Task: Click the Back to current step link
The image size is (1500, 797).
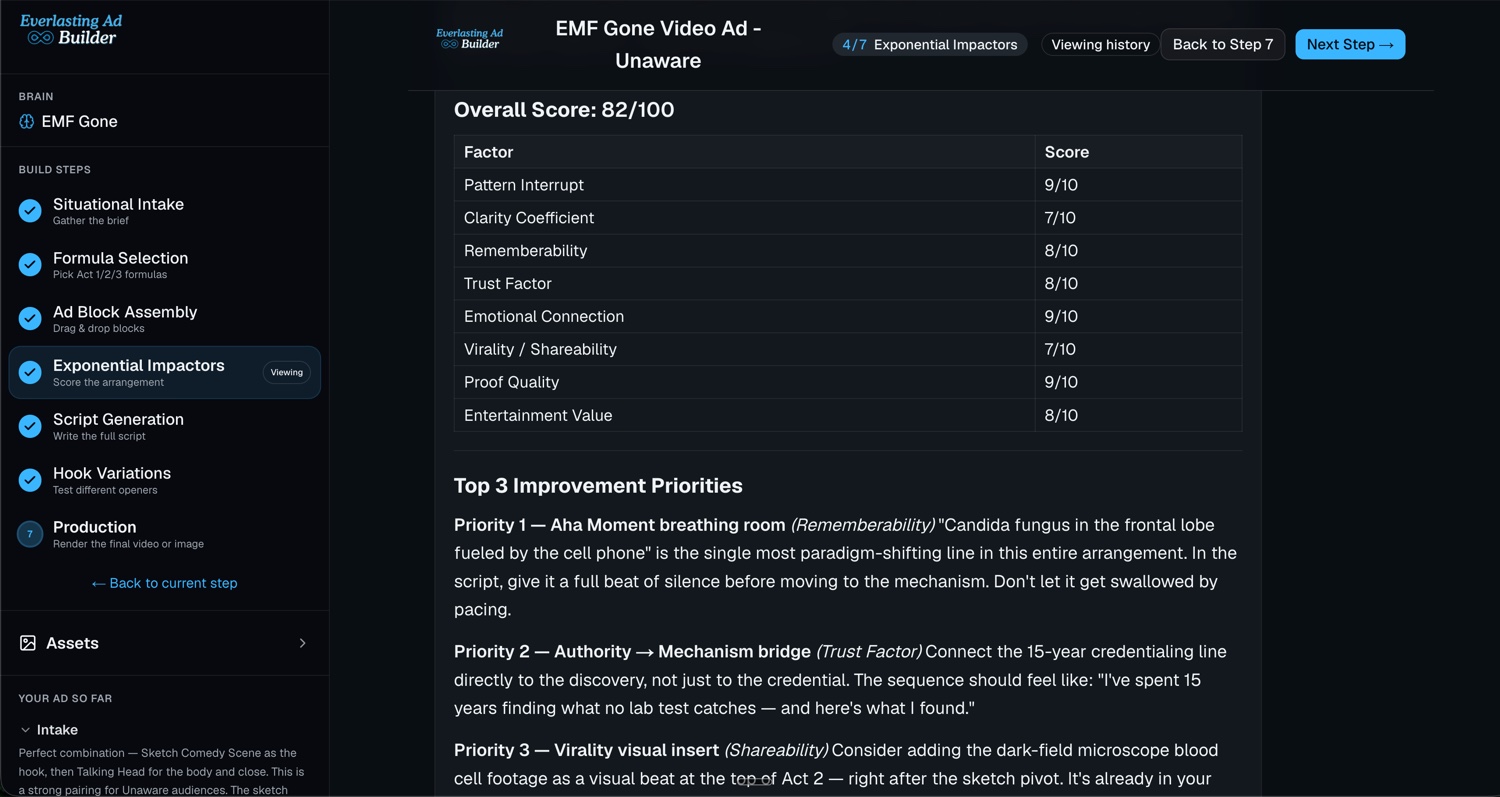Action: coord(164,583)
